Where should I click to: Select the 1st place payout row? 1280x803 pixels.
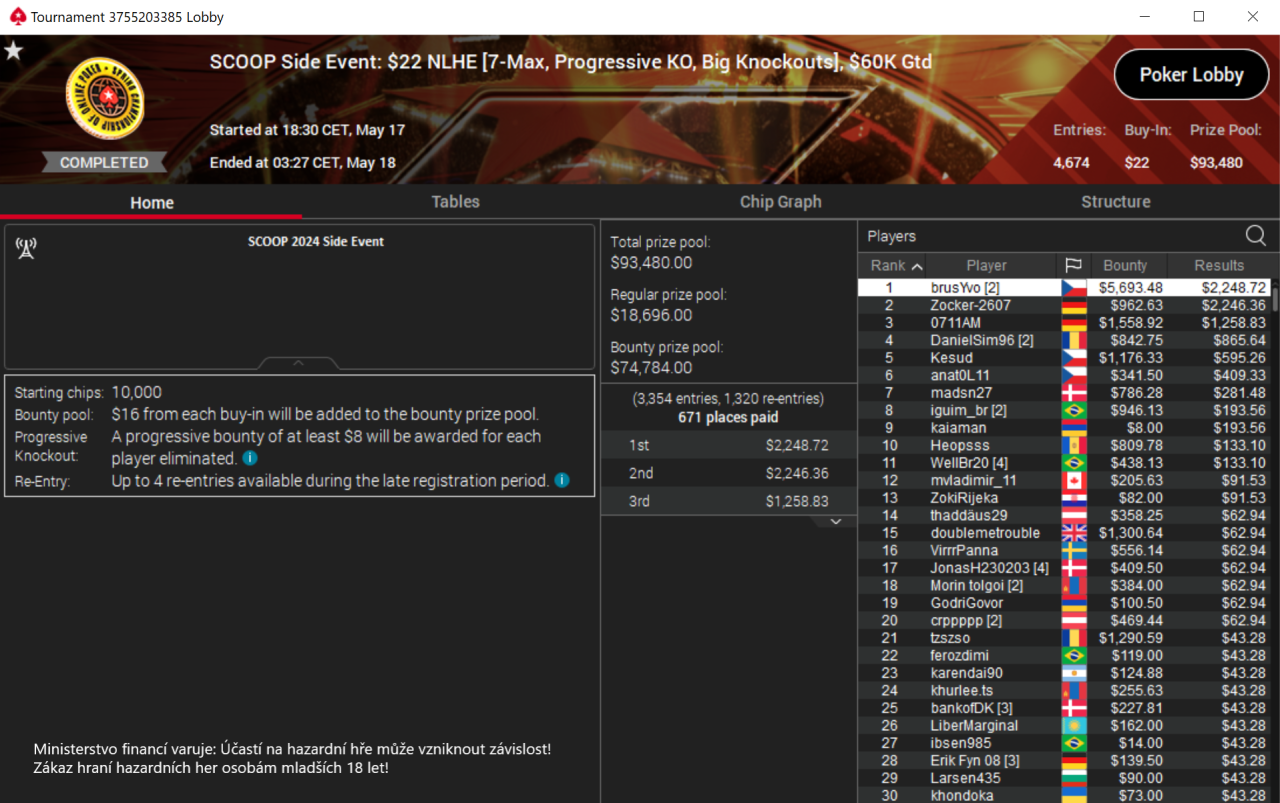729,445
